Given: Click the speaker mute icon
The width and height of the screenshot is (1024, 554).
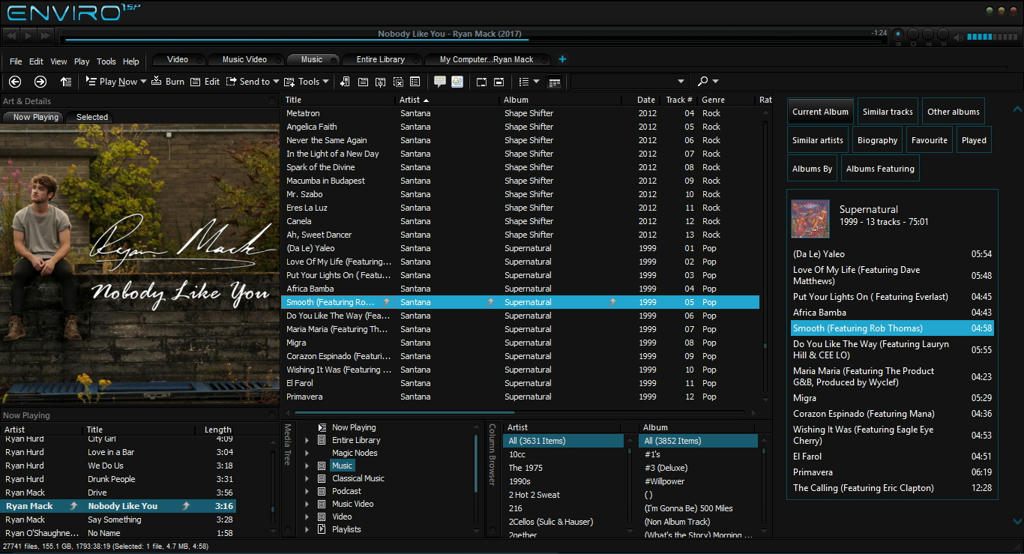Looking at the screenshot, I should click(958, 37).
